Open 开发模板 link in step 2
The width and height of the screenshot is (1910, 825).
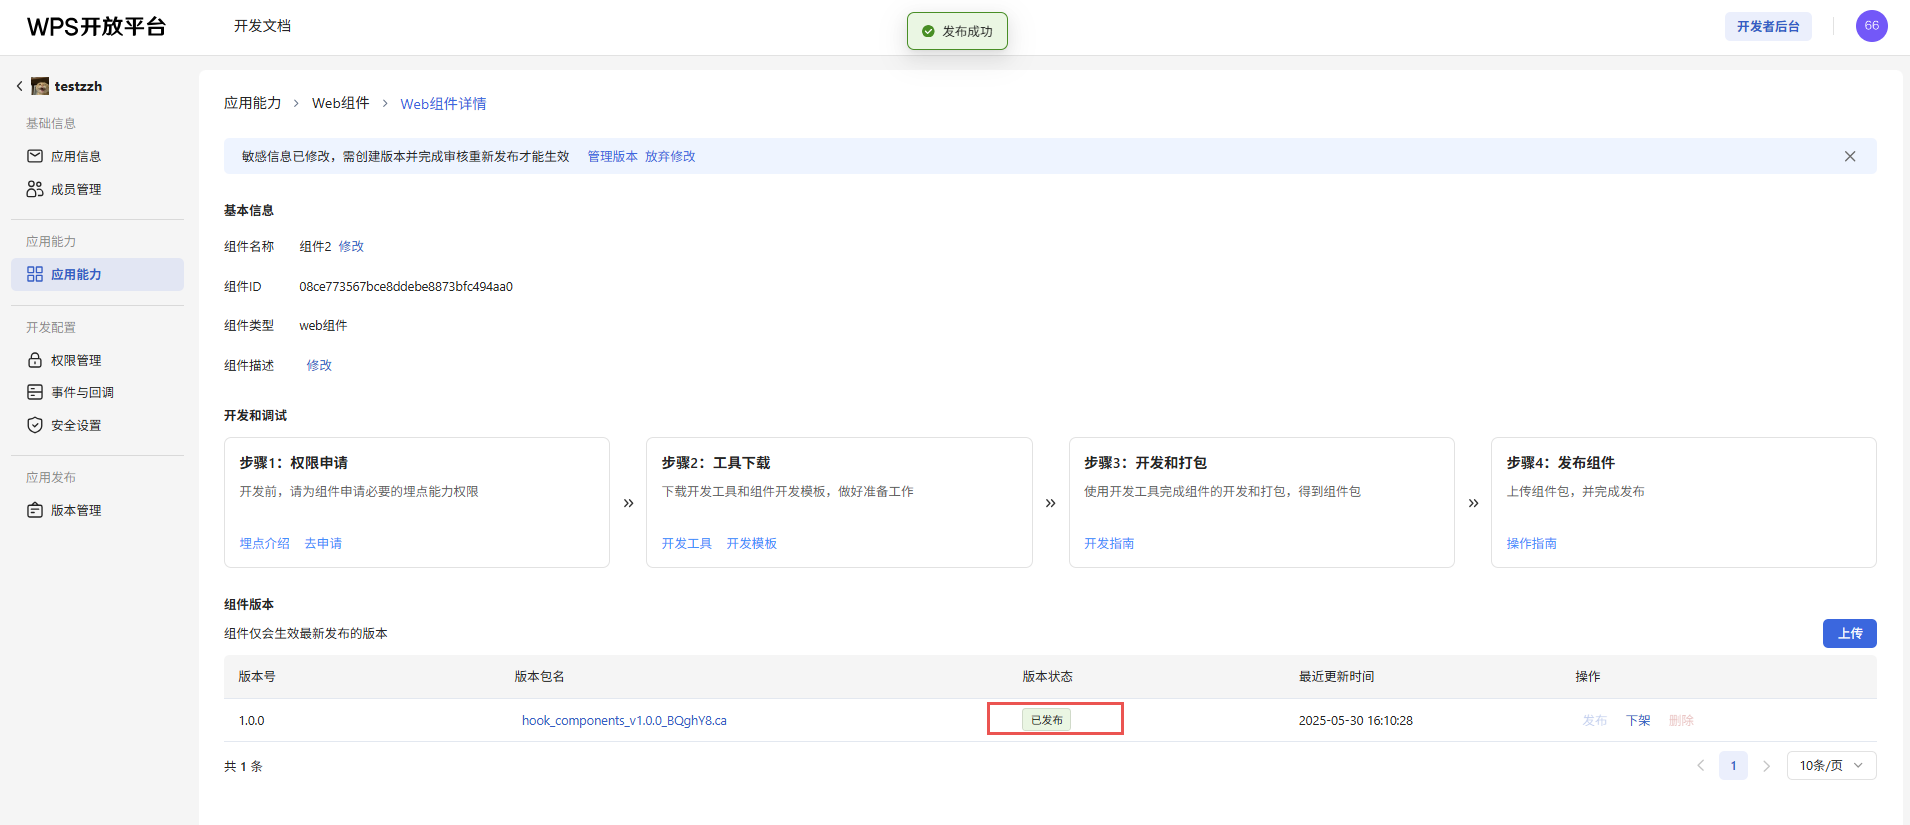click(752, 543)
